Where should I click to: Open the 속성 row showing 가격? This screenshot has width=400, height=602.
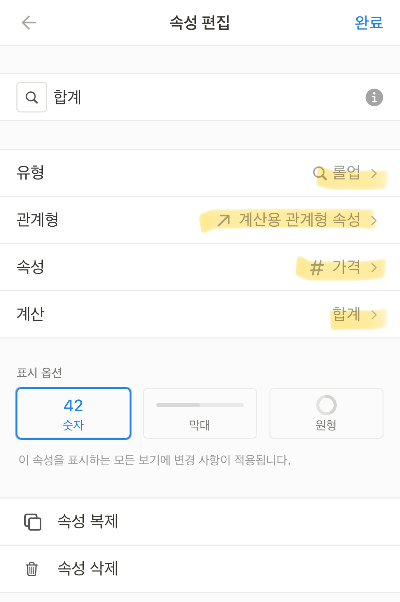(200, 267)
